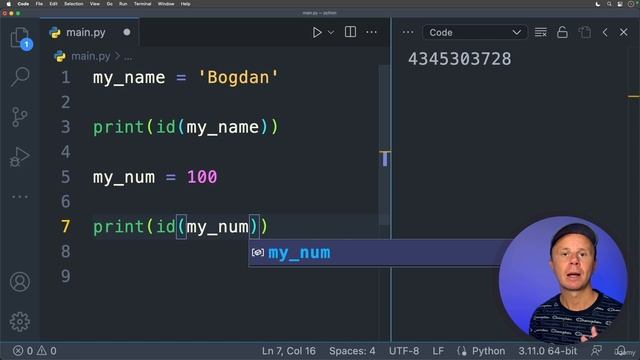Open the Edit menu
The image size is (640, 360).
[53, 4]
